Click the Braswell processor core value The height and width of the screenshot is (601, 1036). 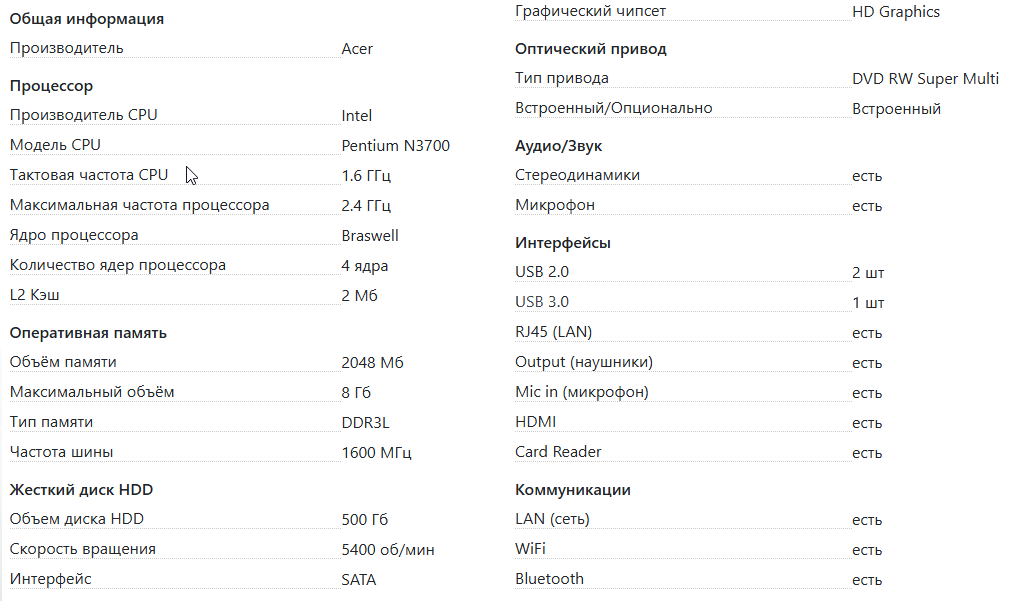point(370,236)
